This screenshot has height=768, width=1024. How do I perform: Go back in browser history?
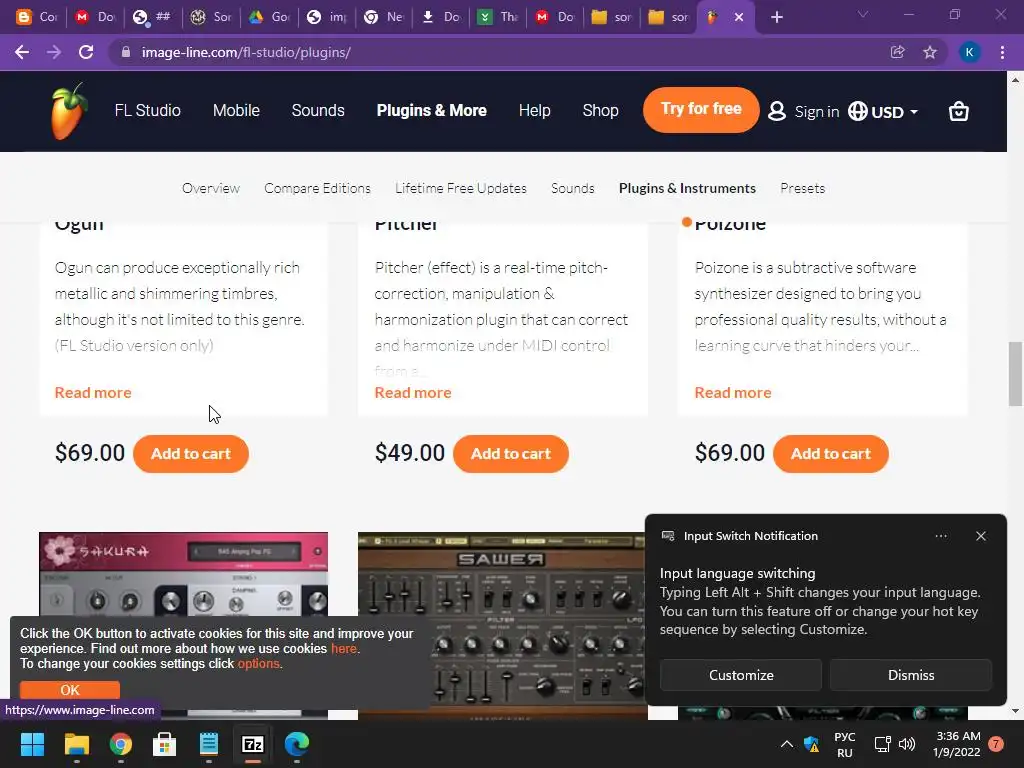click(x=22, y=52)
